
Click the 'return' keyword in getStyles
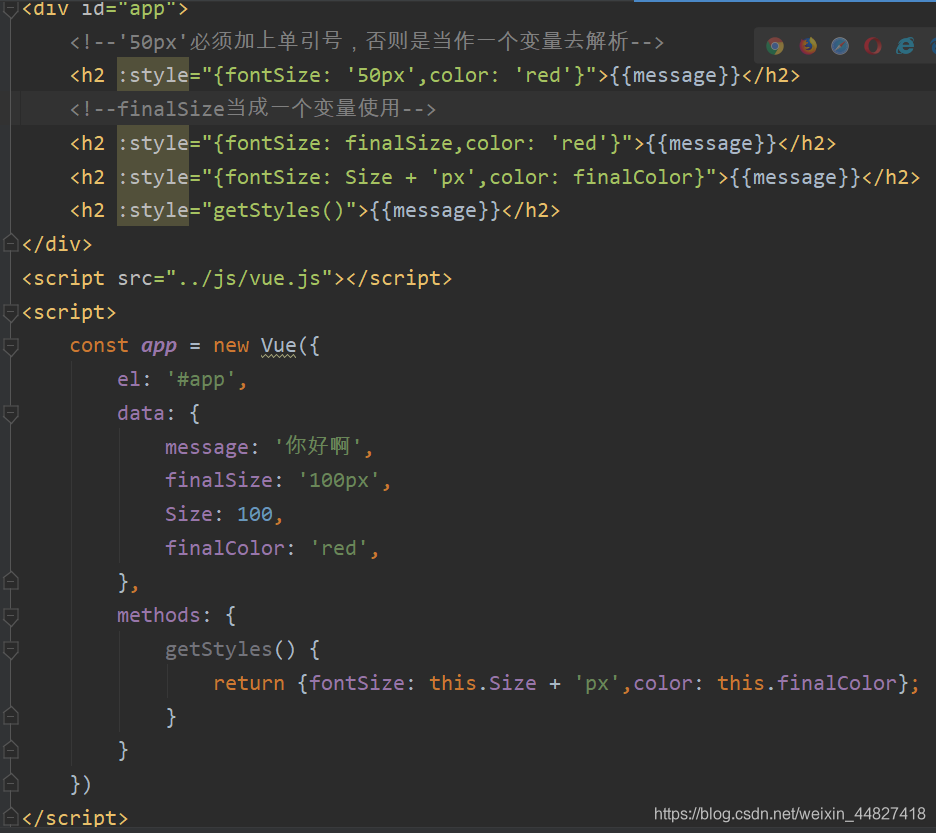click(x=249, y=683)
